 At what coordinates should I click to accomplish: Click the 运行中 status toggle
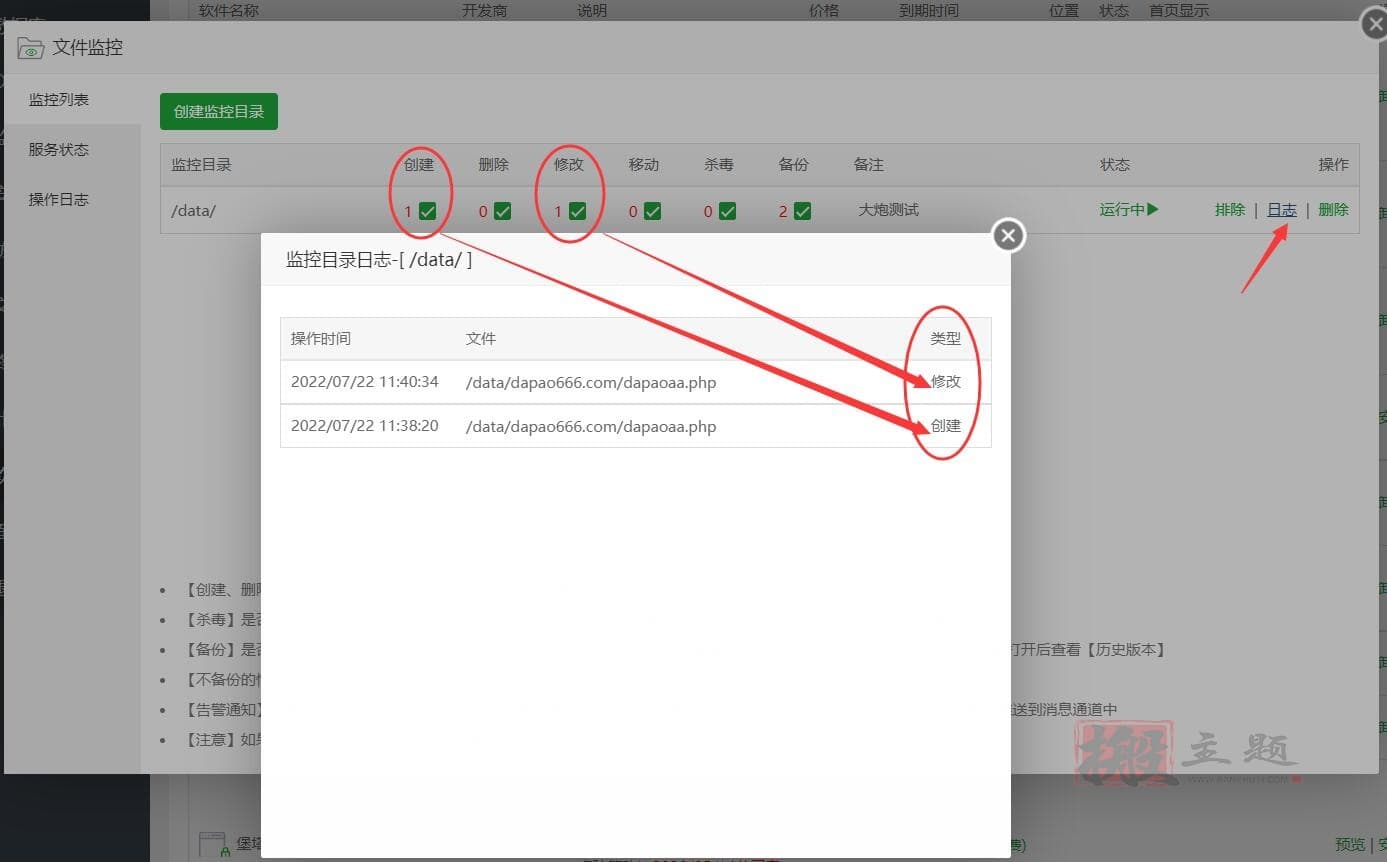[1129, 210]
